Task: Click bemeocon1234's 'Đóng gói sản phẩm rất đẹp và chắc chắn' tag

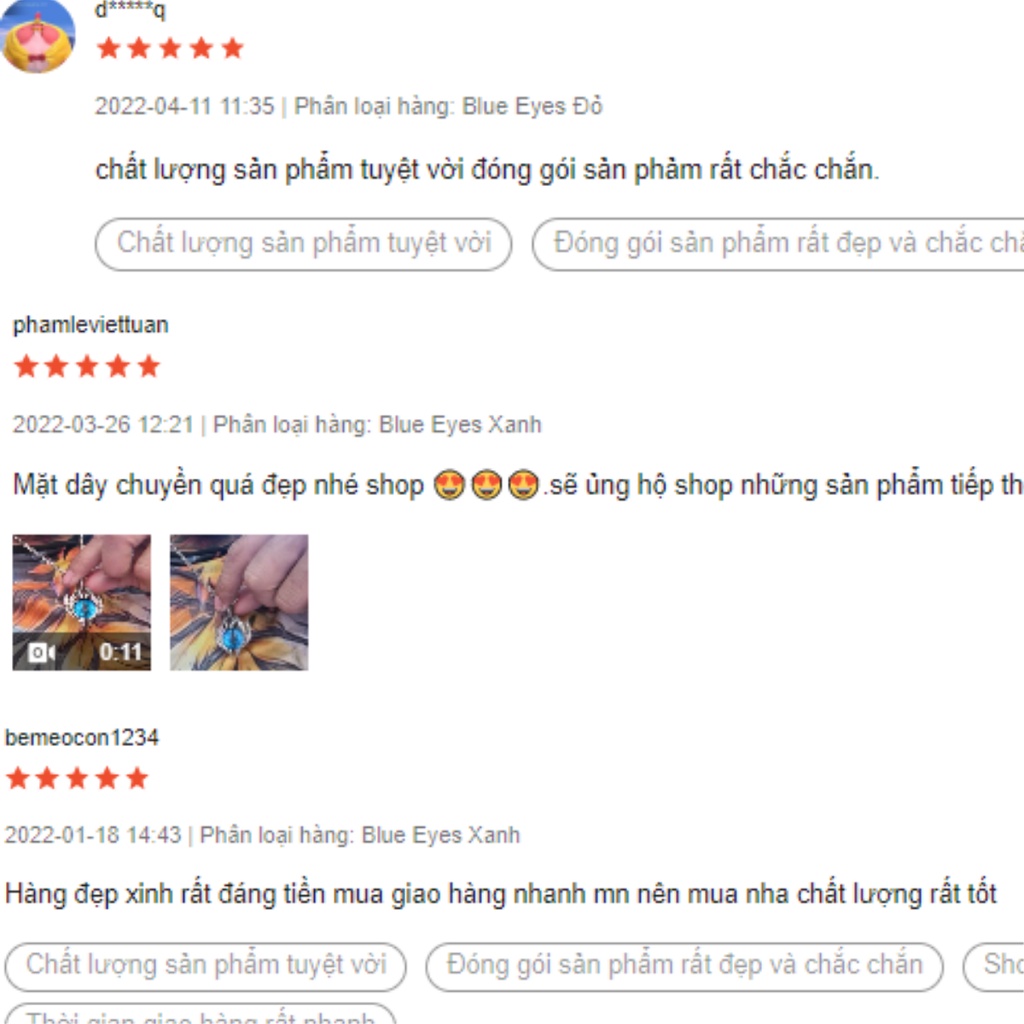Action: [x=684, y=966]
